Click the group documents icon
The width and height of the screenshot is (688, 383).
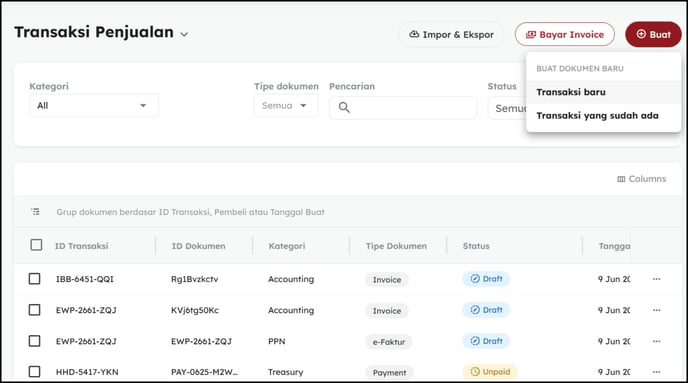[x=36, y=212]
